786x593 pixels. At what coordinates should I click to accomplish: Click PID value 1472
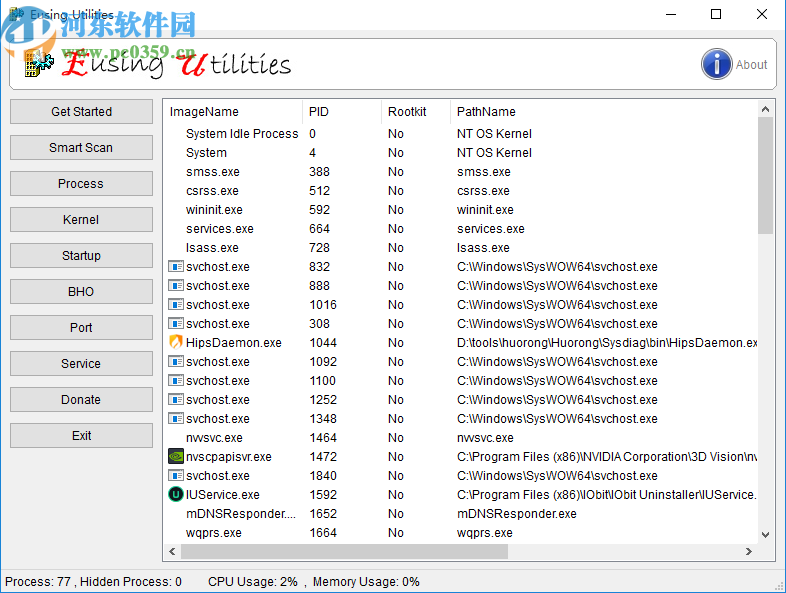point(323,457)
